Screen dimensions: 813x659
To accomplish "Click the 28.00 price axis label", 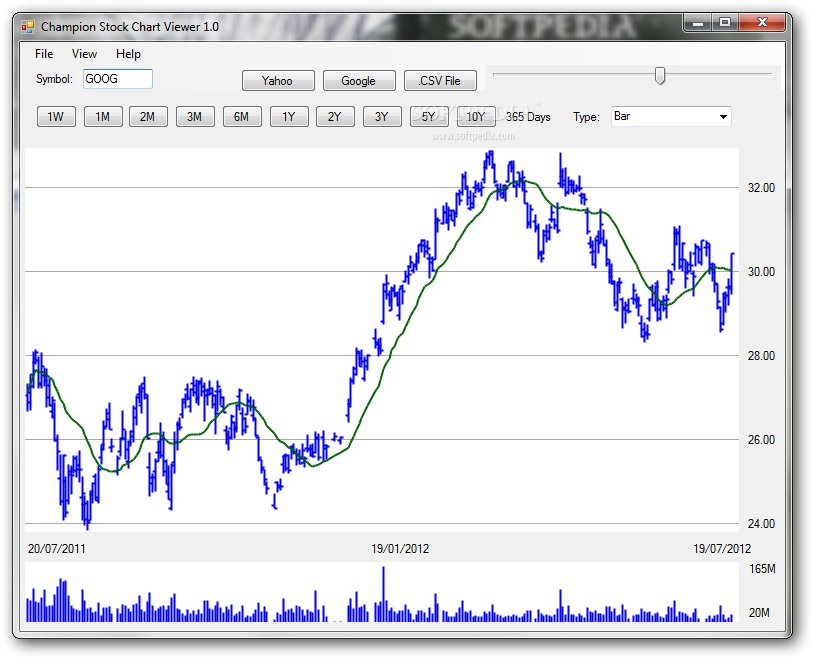I will (761, 356).
